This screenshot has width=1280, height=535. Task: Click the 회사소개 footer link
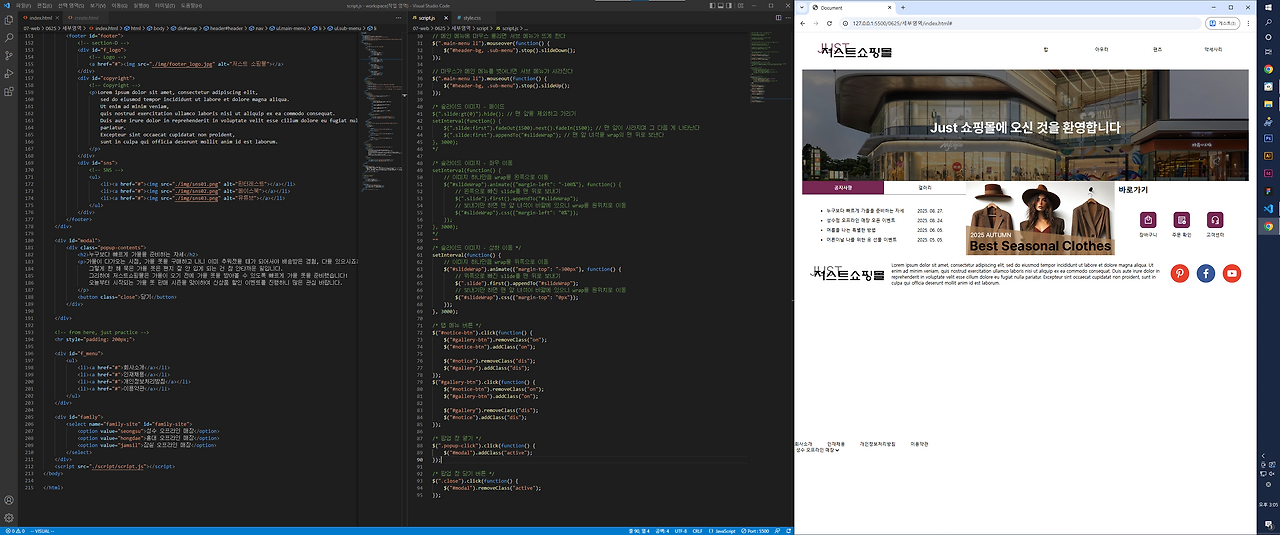tap(805, 443)
